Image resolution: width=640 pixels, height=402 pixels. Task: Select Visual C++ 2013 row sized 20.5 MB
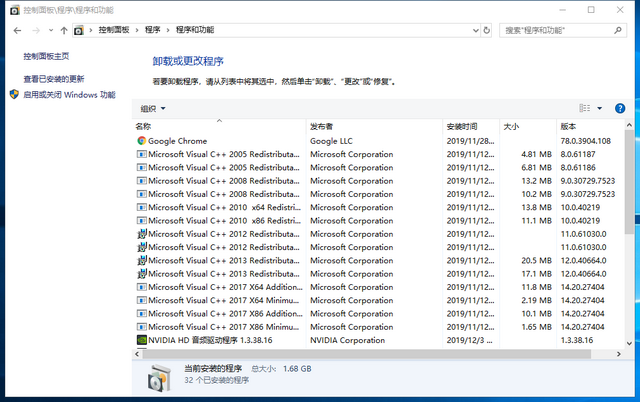[x=378, y=260]
